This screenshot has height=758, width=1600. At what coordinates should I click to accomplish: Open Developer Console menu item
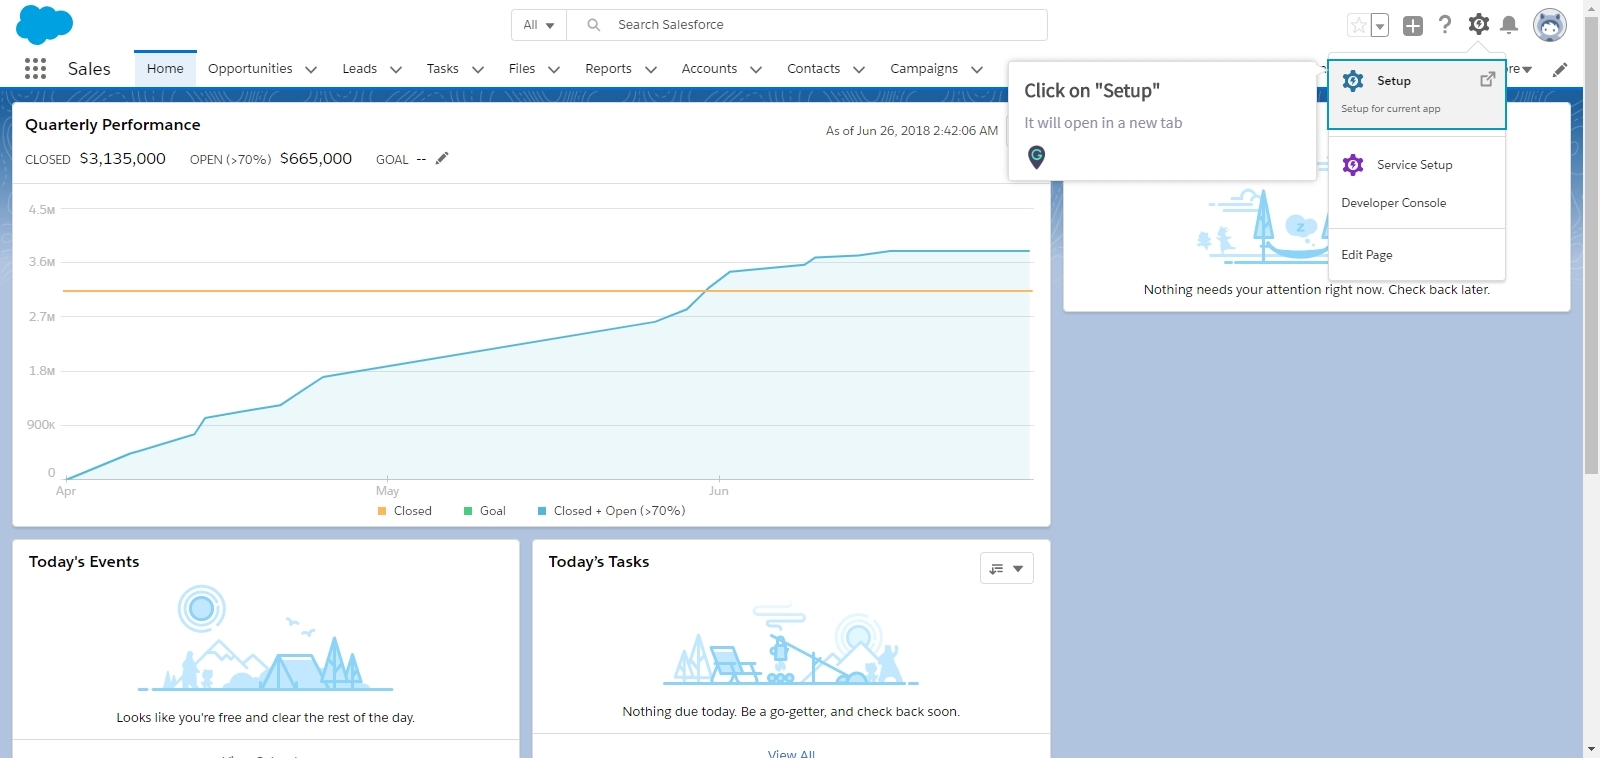click(1416, 203)
